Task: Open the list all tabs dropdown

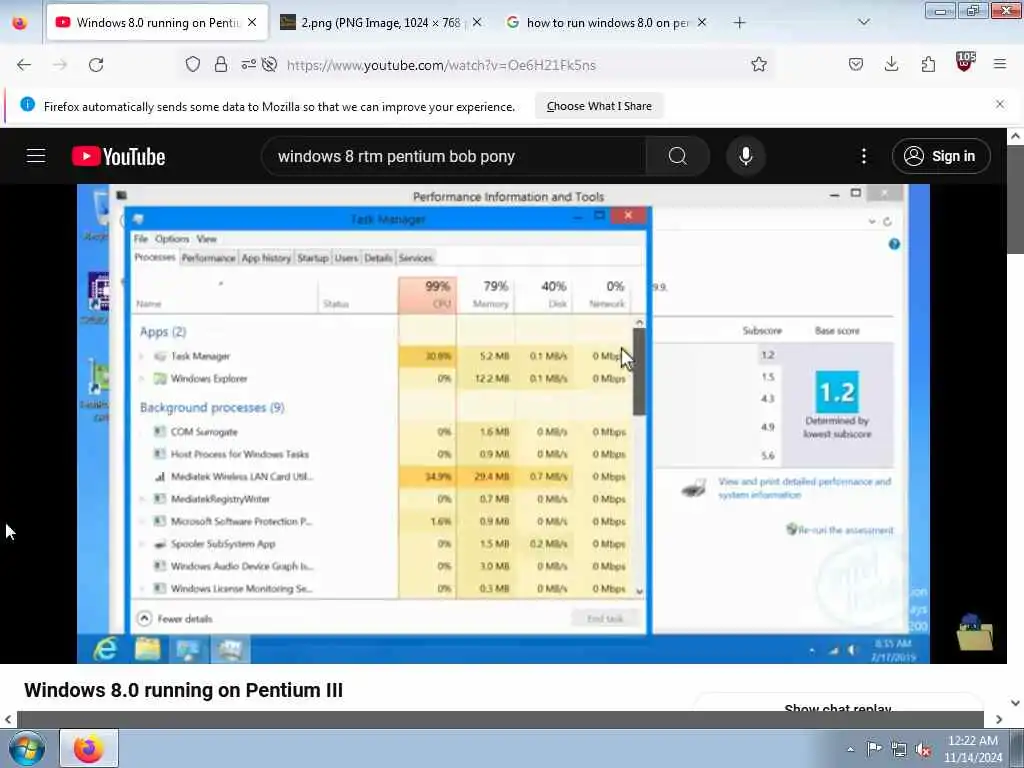Action: coord(863,22)
